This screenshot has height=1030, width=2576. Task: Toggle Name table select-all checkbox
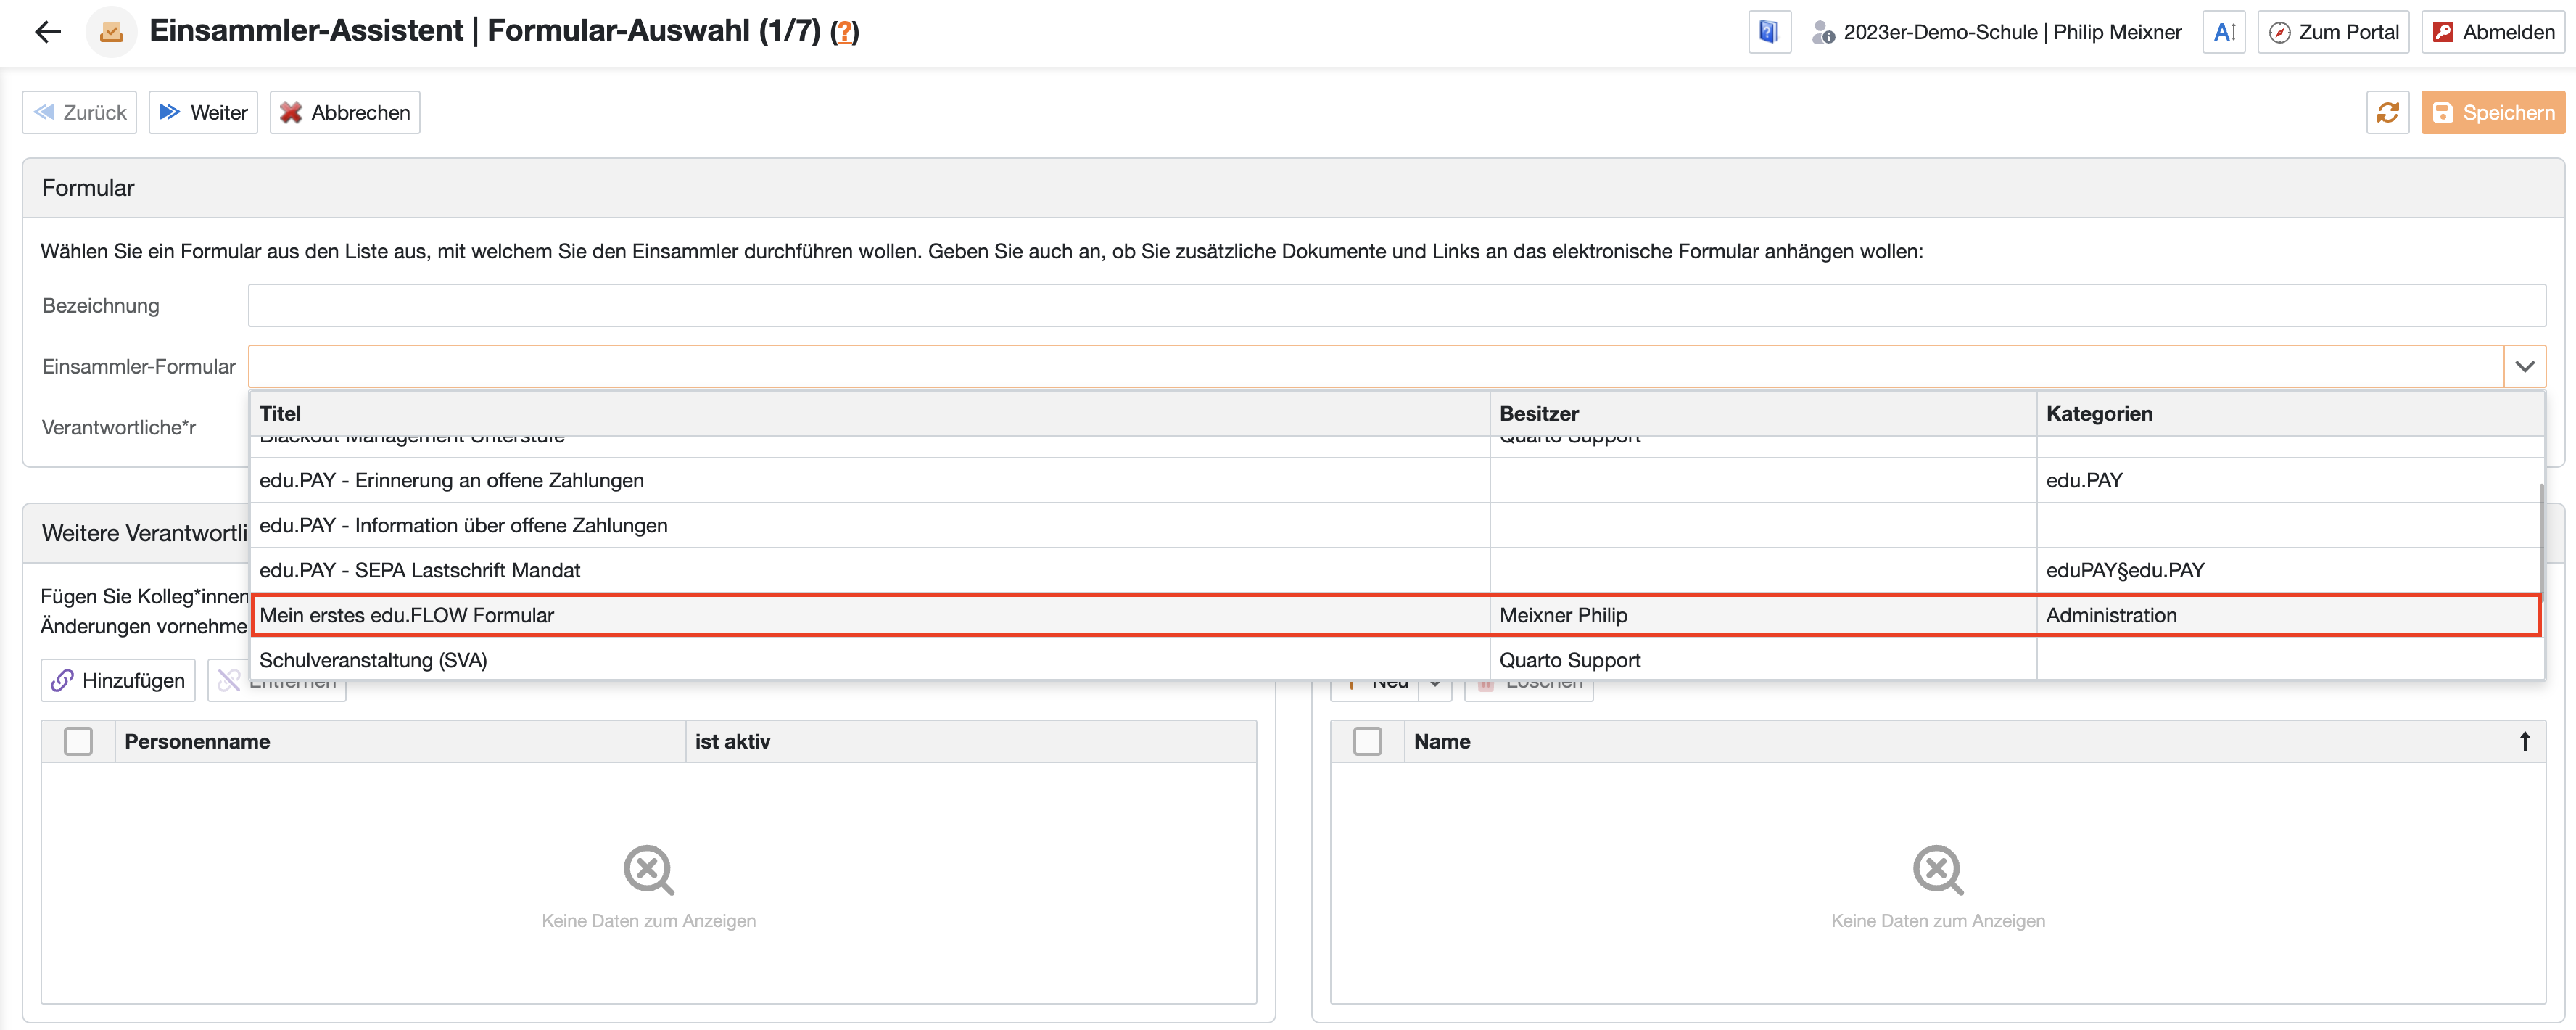(1367, 741)
